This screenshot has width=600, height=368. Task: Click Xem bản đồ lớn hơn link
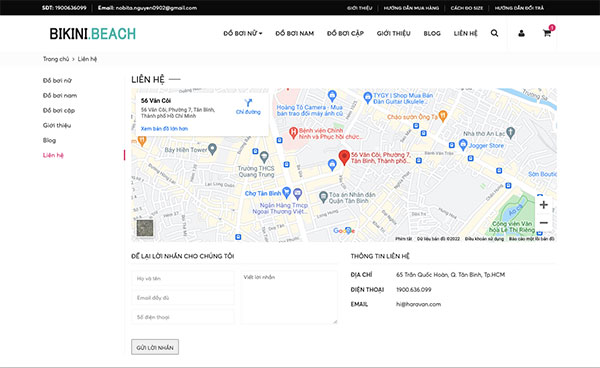[x=164, y=129]
